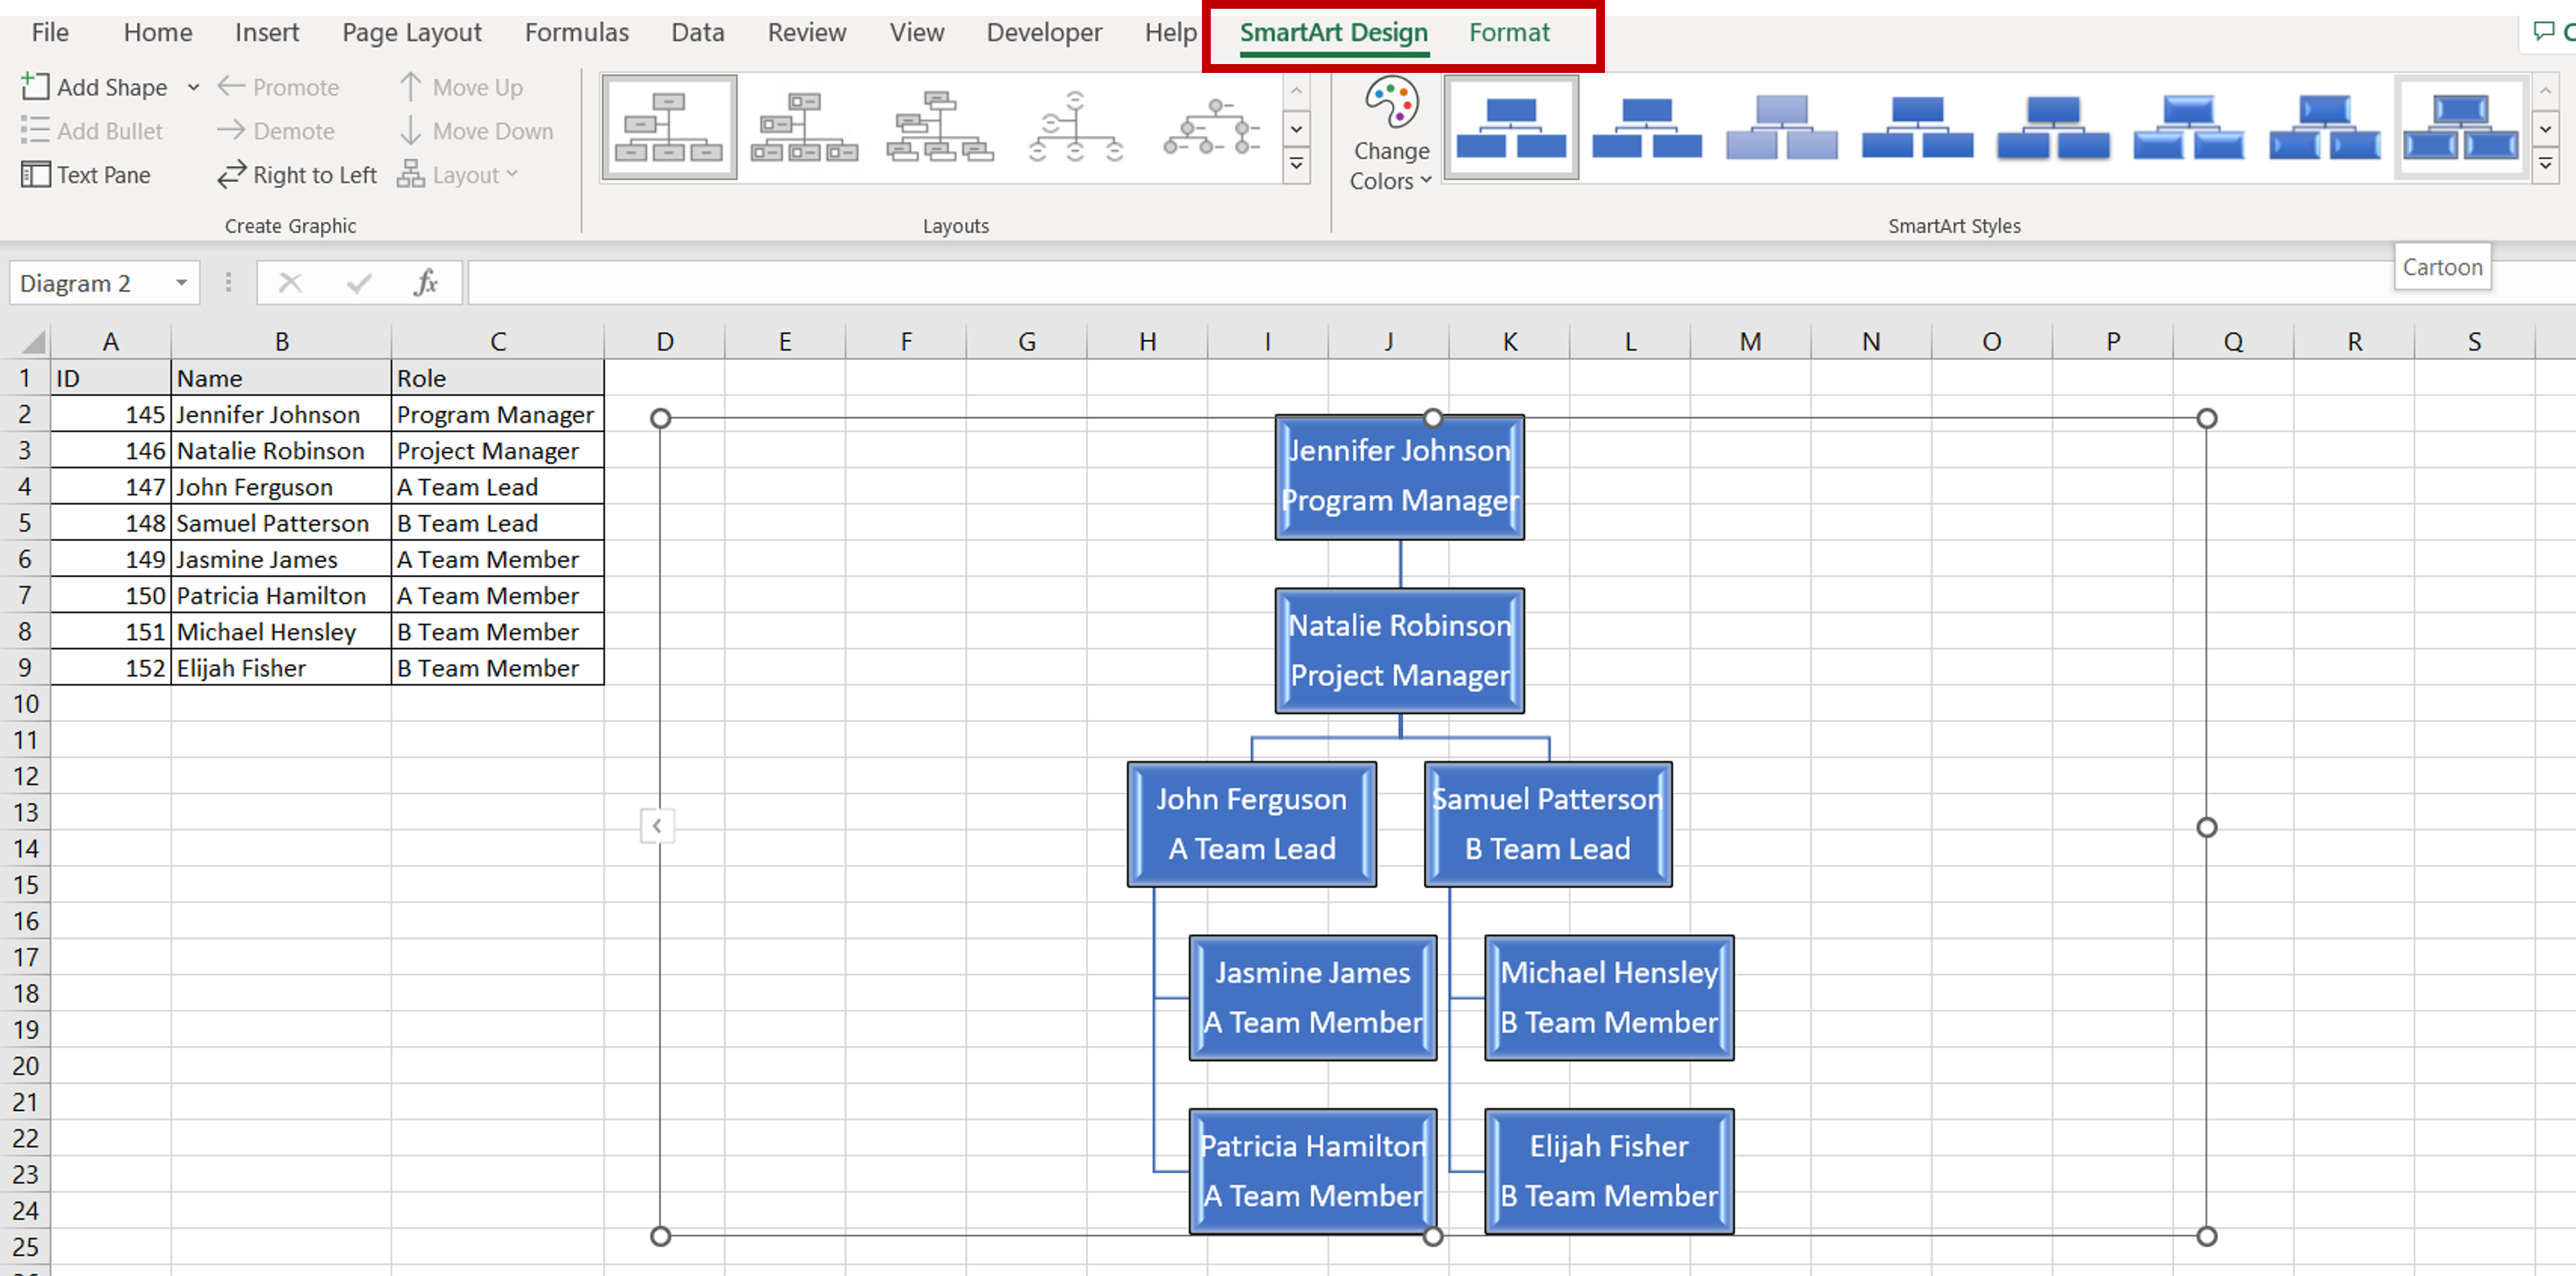Image resolution: width=2576 pixels, height=1276 pixels.
Task: Select the third light-blue SmartArt style
Action: tap(1781, 127)
